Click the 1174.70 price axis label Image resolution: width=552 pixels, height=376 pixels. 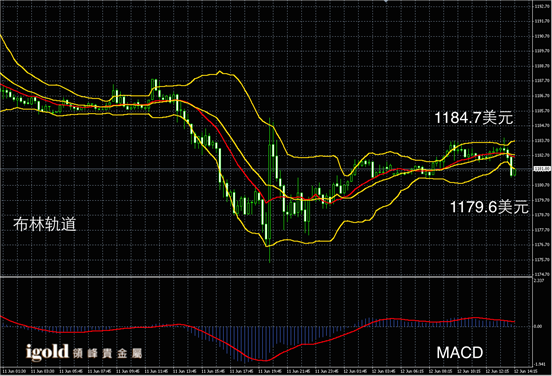pos(542,274)
